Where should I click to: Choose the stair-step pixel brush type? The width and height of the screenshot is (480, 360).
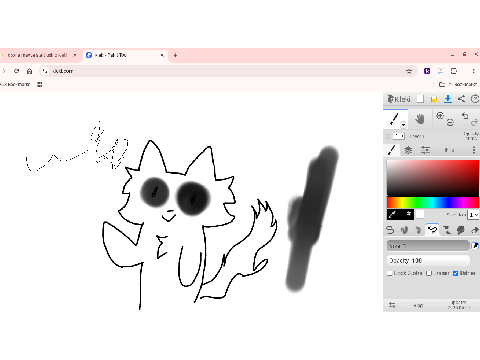(x=447, y=230)
